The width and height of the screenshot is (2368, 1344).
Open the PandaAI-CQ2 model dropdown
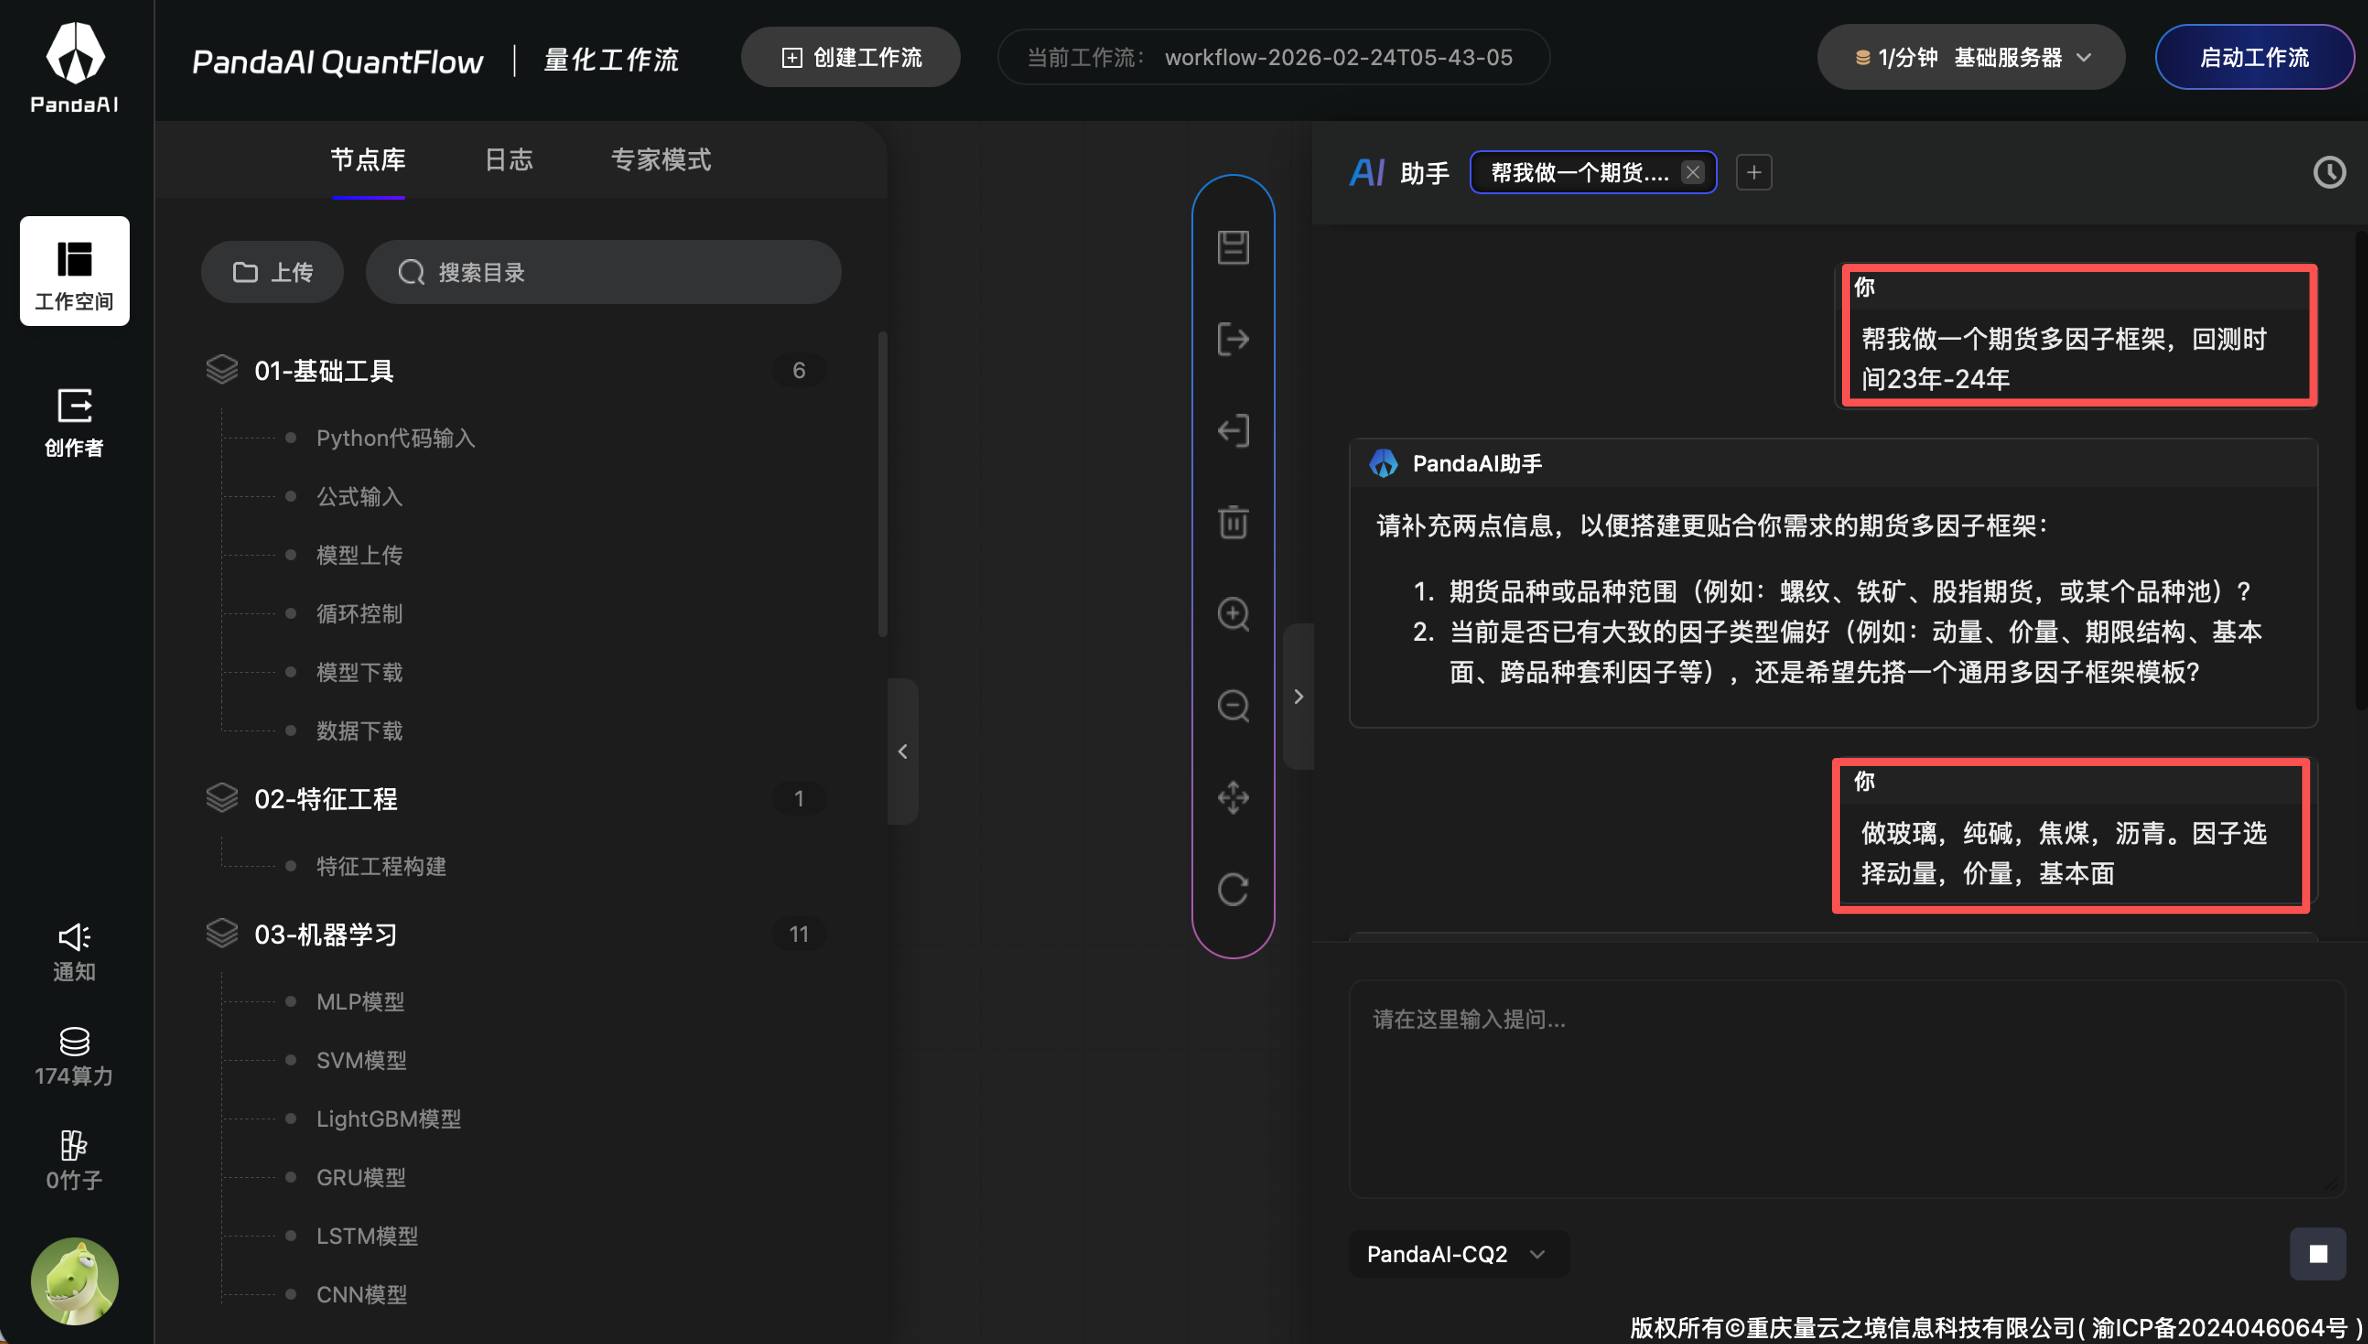tap(1458, 1254)
